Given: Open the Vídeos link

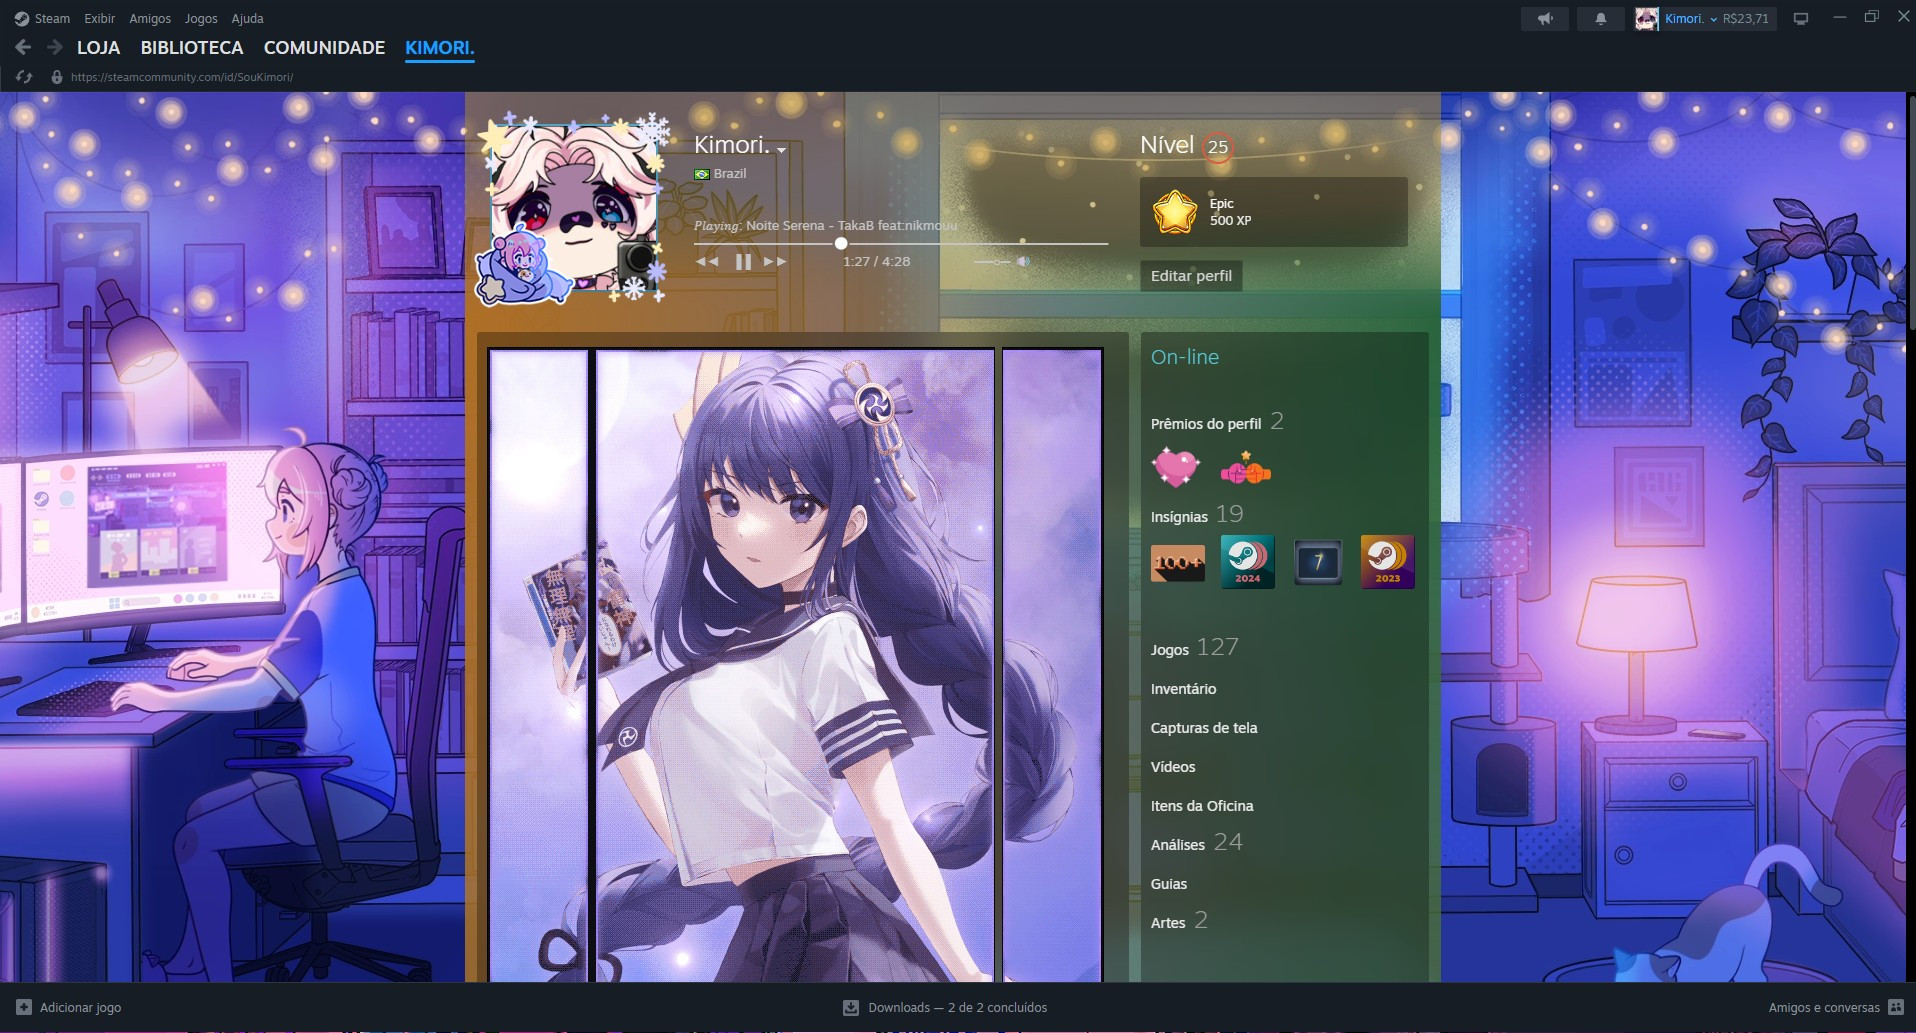Looking at the screenshot, I should [x=1173, y=767].
